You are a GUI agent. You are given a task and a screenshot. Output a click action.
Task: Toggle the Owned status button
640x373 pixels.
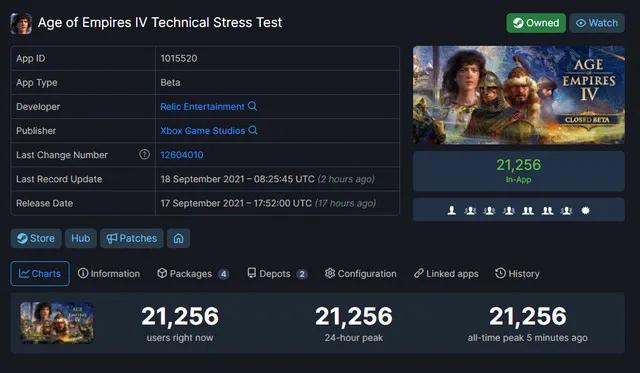[x=536, y=23]
